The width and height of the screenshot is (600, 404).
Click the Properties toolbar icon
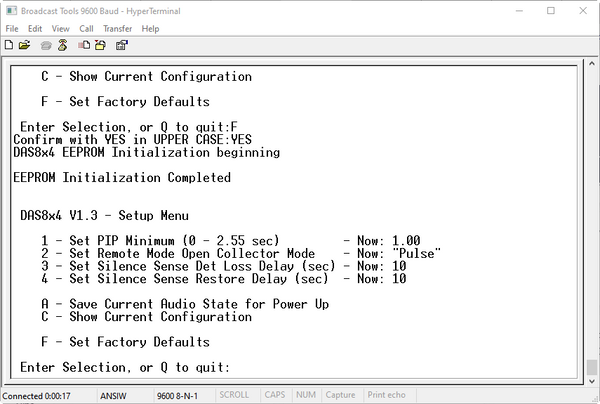pos(122,45)
